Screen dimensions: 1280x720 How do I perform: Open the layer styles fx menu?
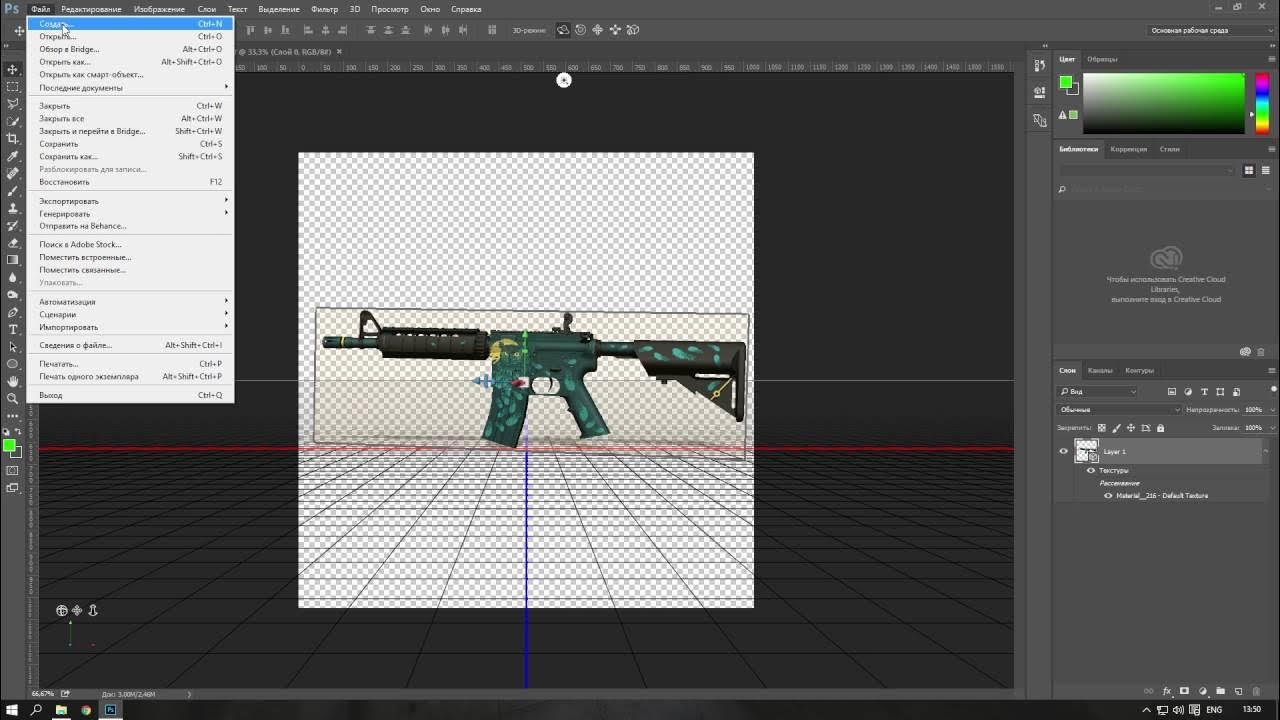tap(1167, 691)
